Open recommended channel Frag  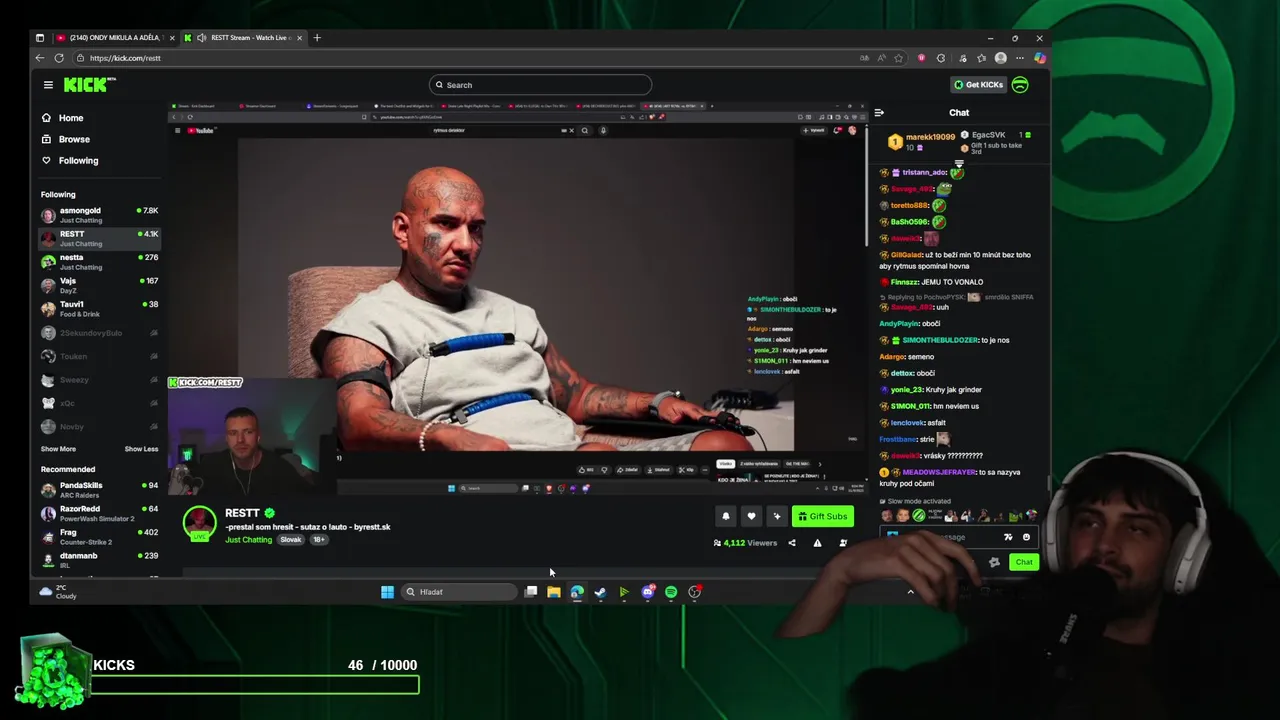tap(99, 537)
